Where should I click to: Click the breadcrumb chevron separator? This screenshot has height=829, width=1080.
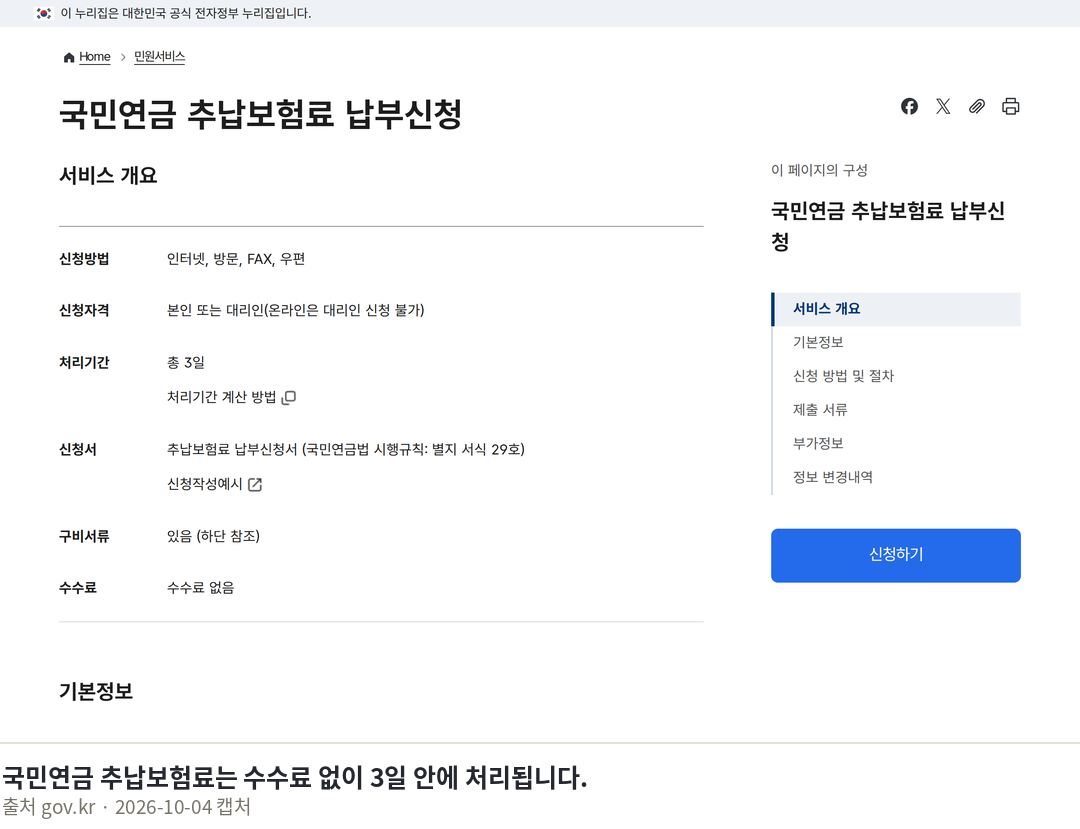123,57
